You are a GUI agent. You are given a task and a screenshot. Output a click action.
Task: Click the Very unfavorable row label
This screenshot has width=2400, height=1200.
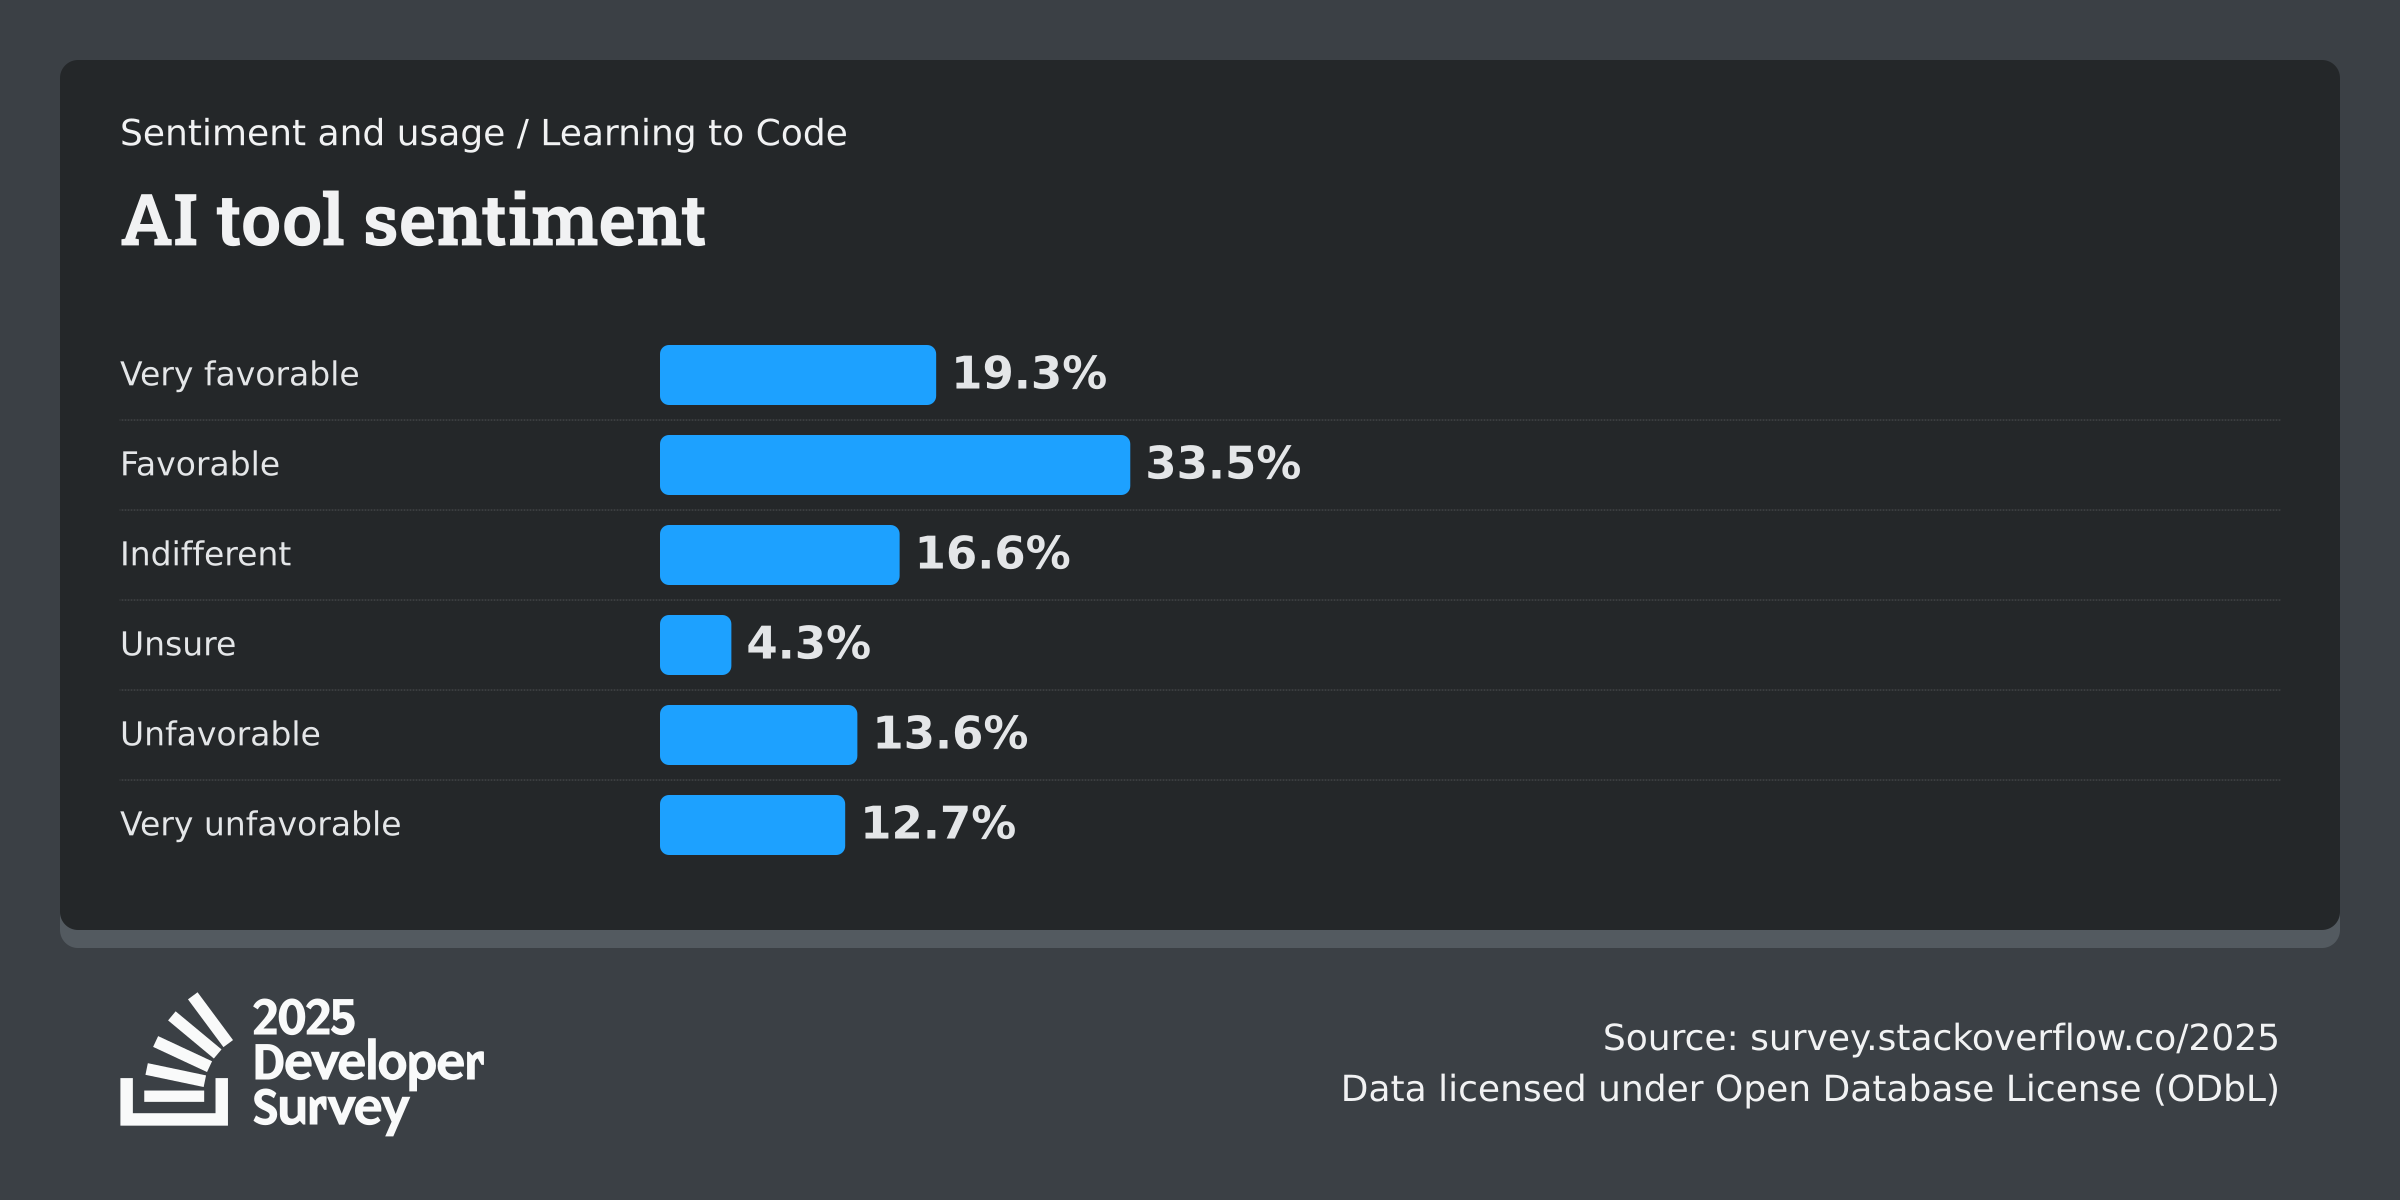click(260, 824)
